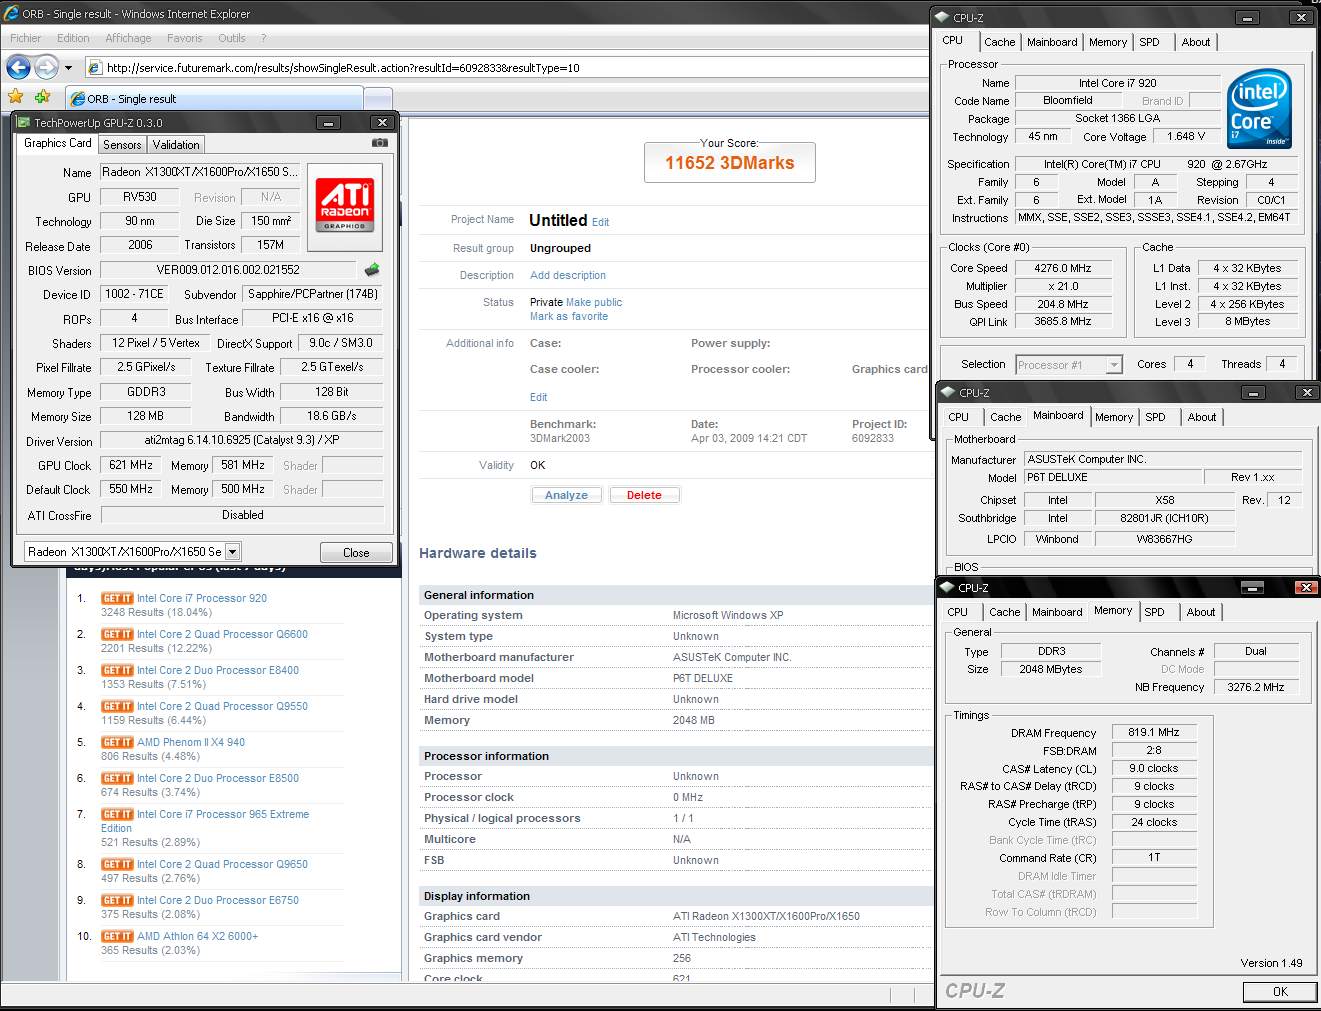
Task: Switch to the GPU-Z Sensors tab
Action: [122, 145]
